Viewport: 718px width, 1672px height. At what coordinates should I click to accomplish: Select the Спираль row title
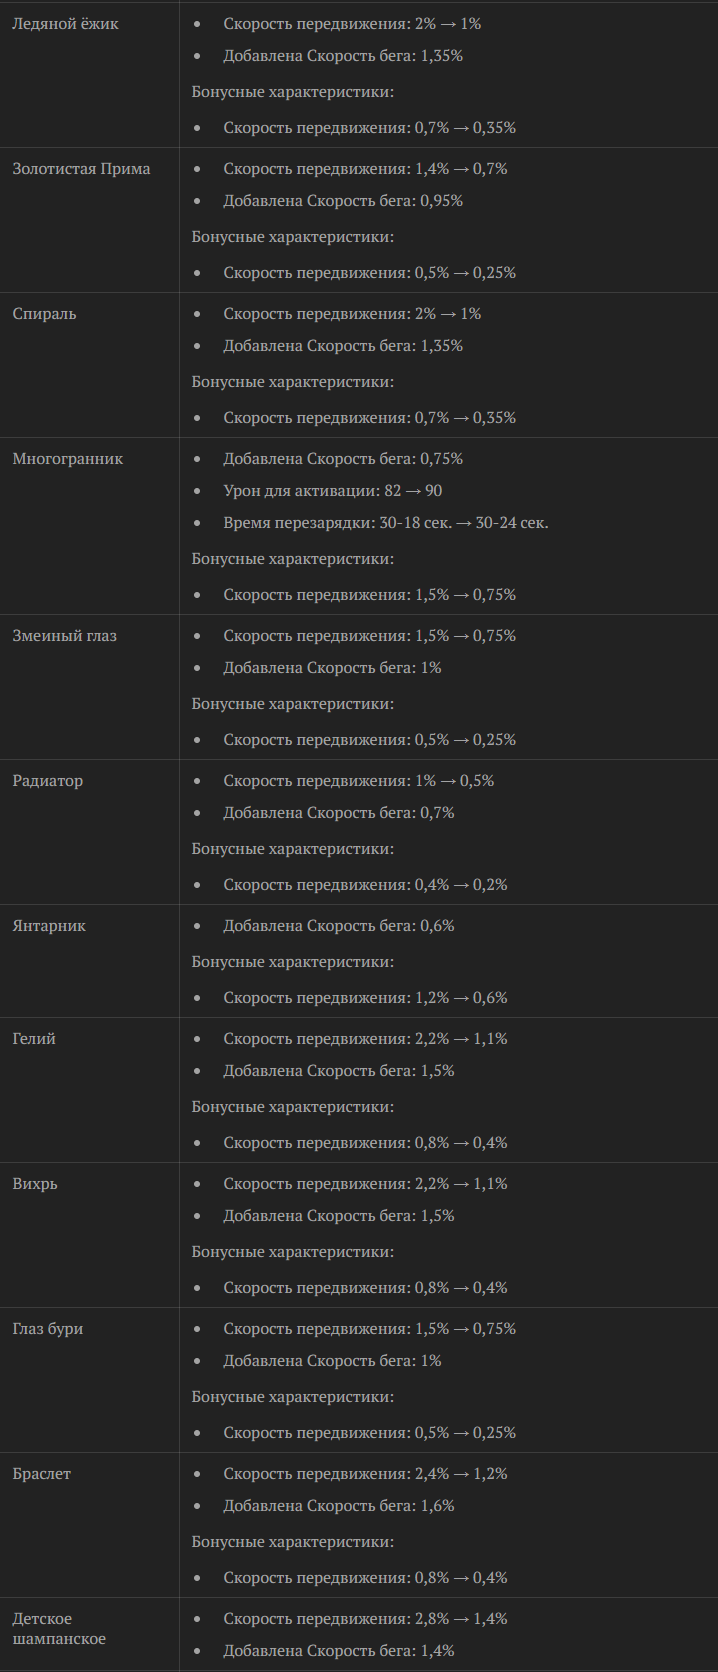[44, 313]
